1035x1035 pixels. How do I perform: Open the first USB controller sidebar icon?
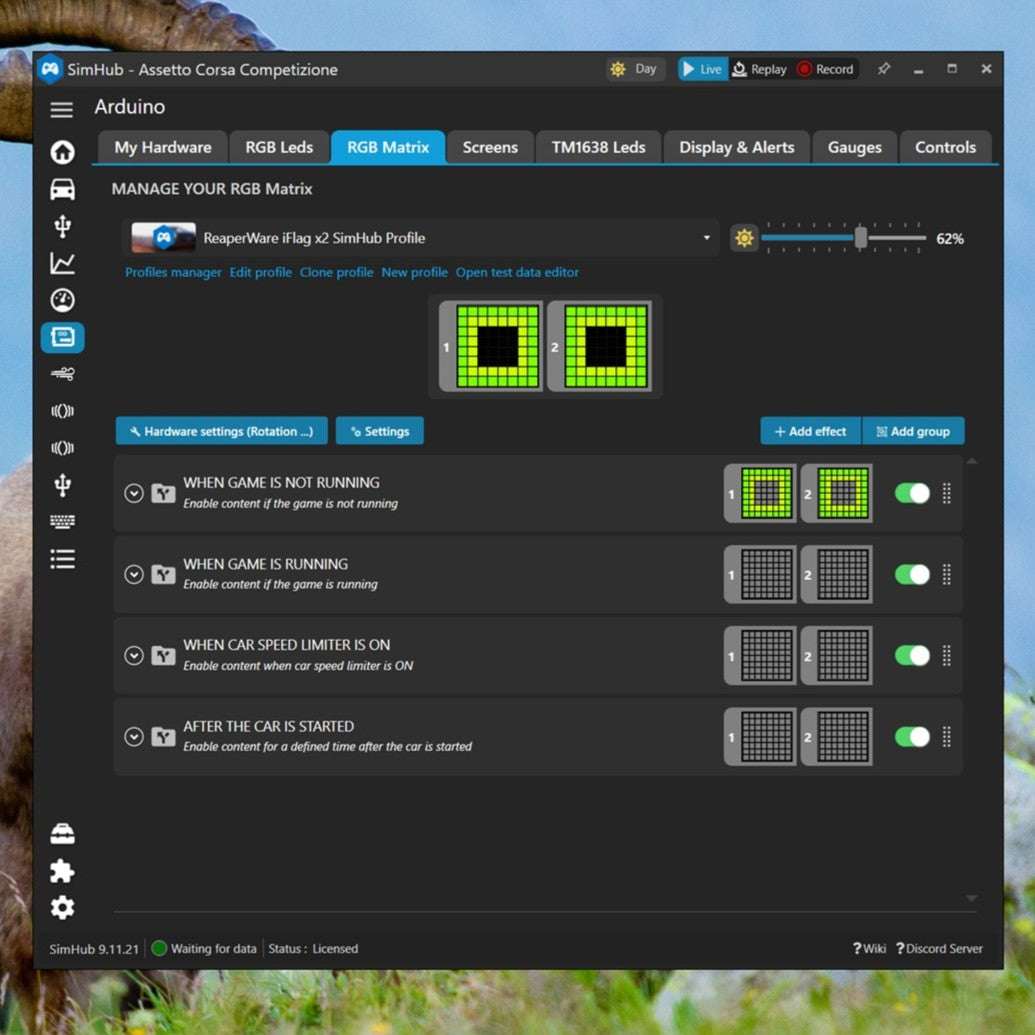tap(63, 226)
